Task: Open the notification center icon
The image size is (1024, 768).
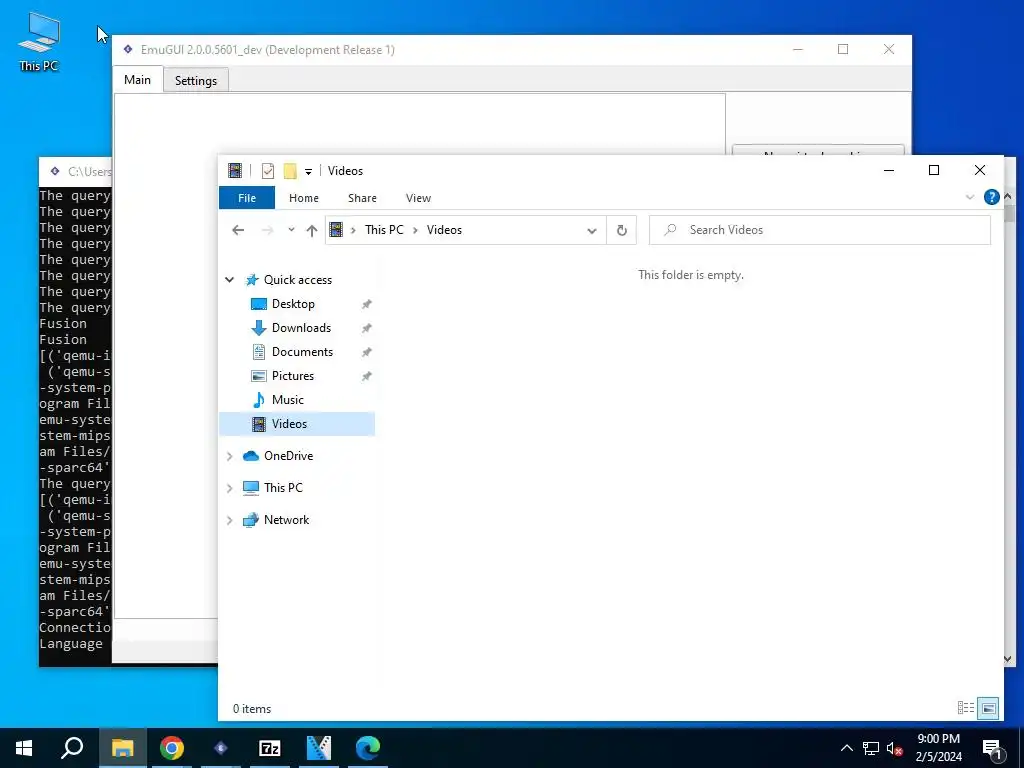Action: point(992,748)
